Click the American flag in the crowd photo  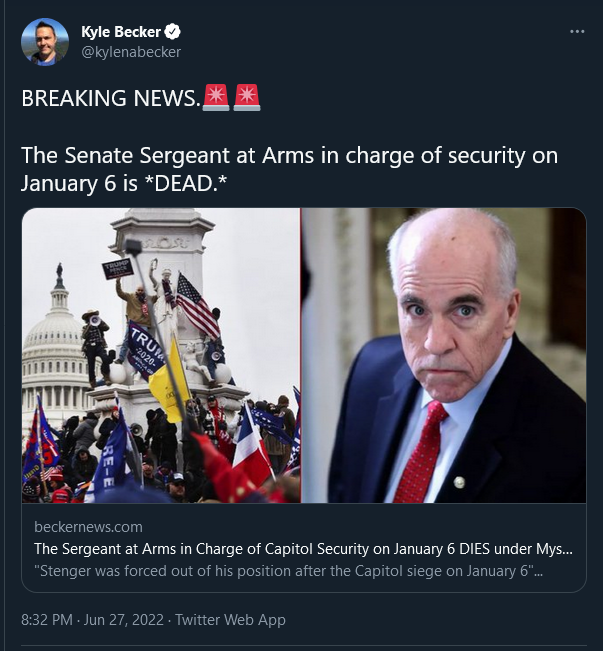197,305
